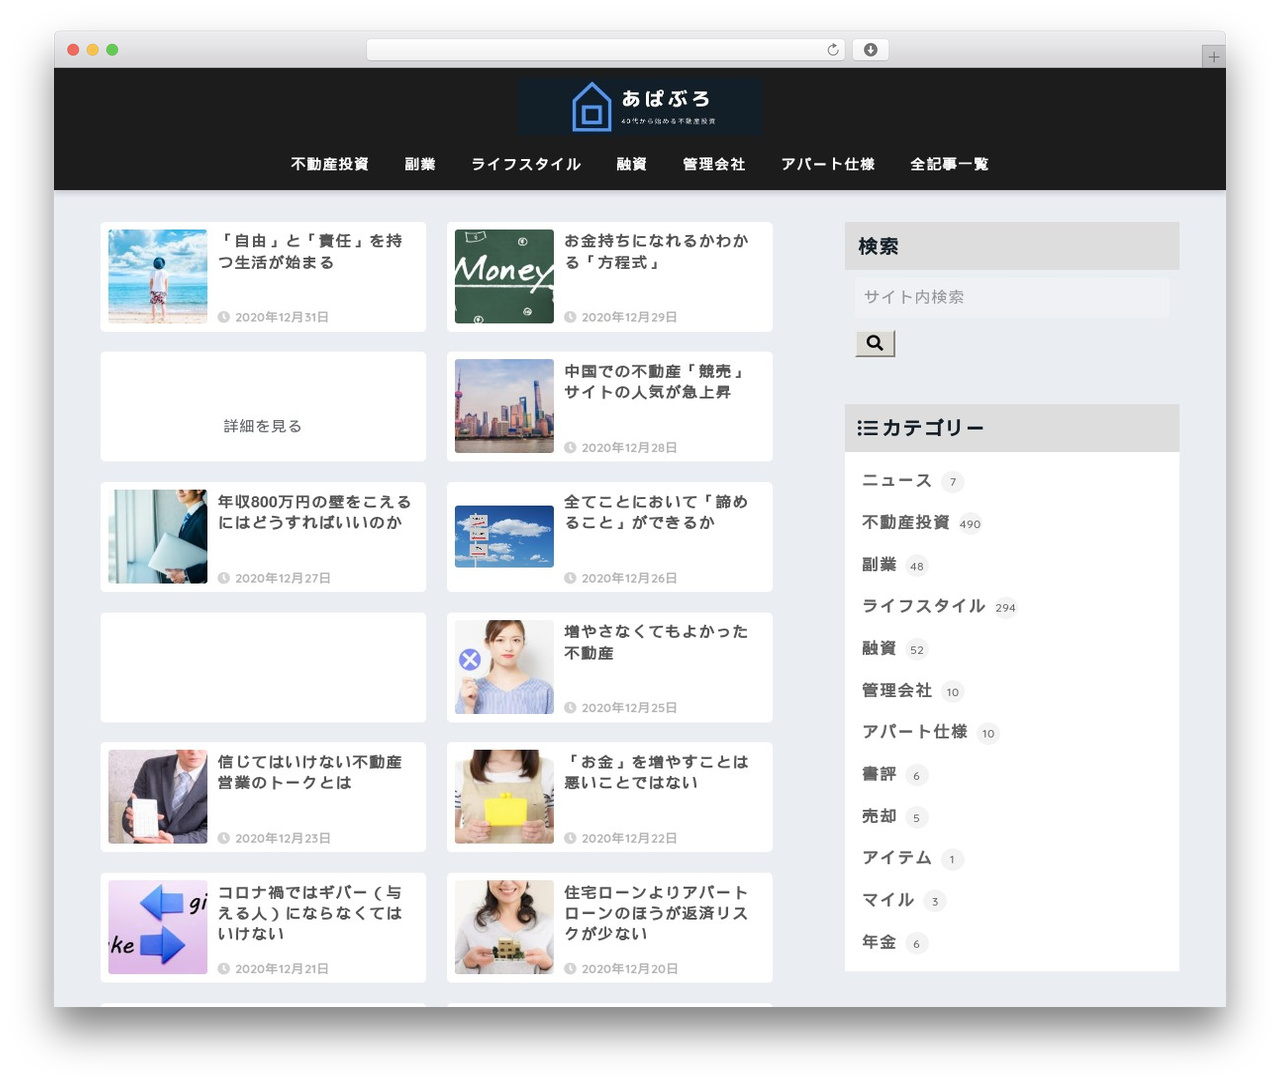The height and width of the screenshot is (1084, 1280).
Task: Select 売却 category in sidebar
Action: [x=879, y=817]
